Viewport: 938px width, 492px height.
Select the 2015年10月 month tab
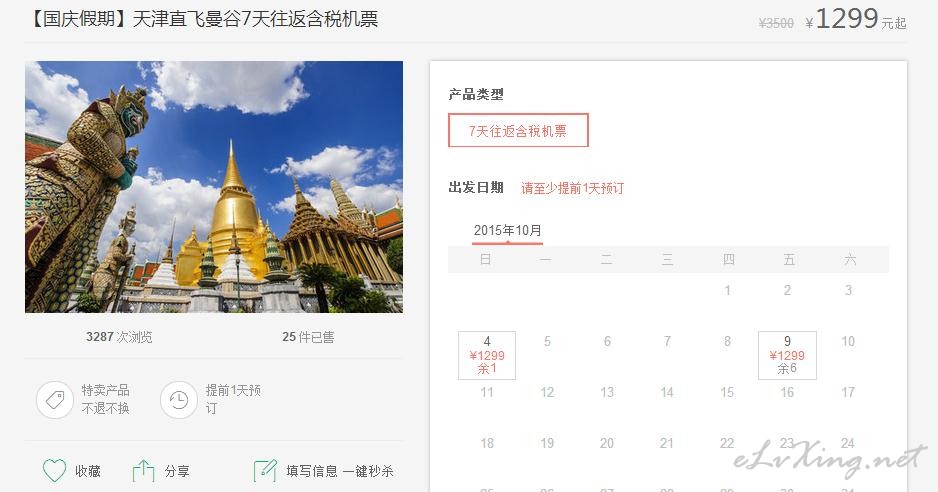click(x=507, y=230)
